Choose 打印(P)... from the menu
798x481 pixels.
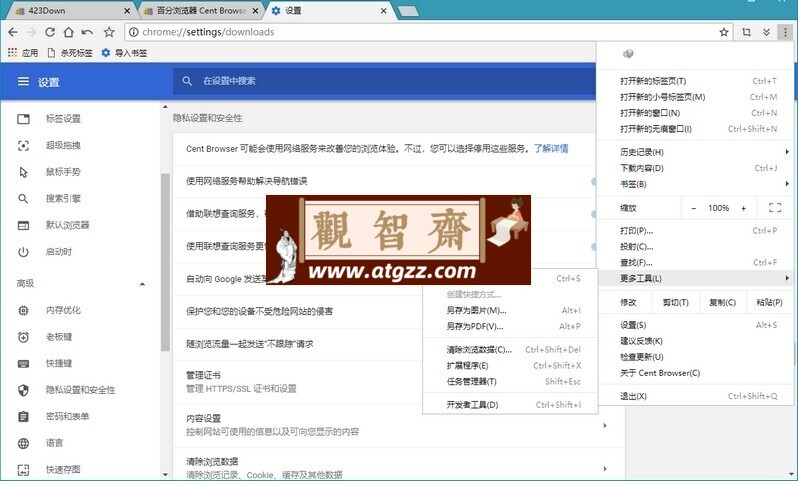(x=695, y=231)
